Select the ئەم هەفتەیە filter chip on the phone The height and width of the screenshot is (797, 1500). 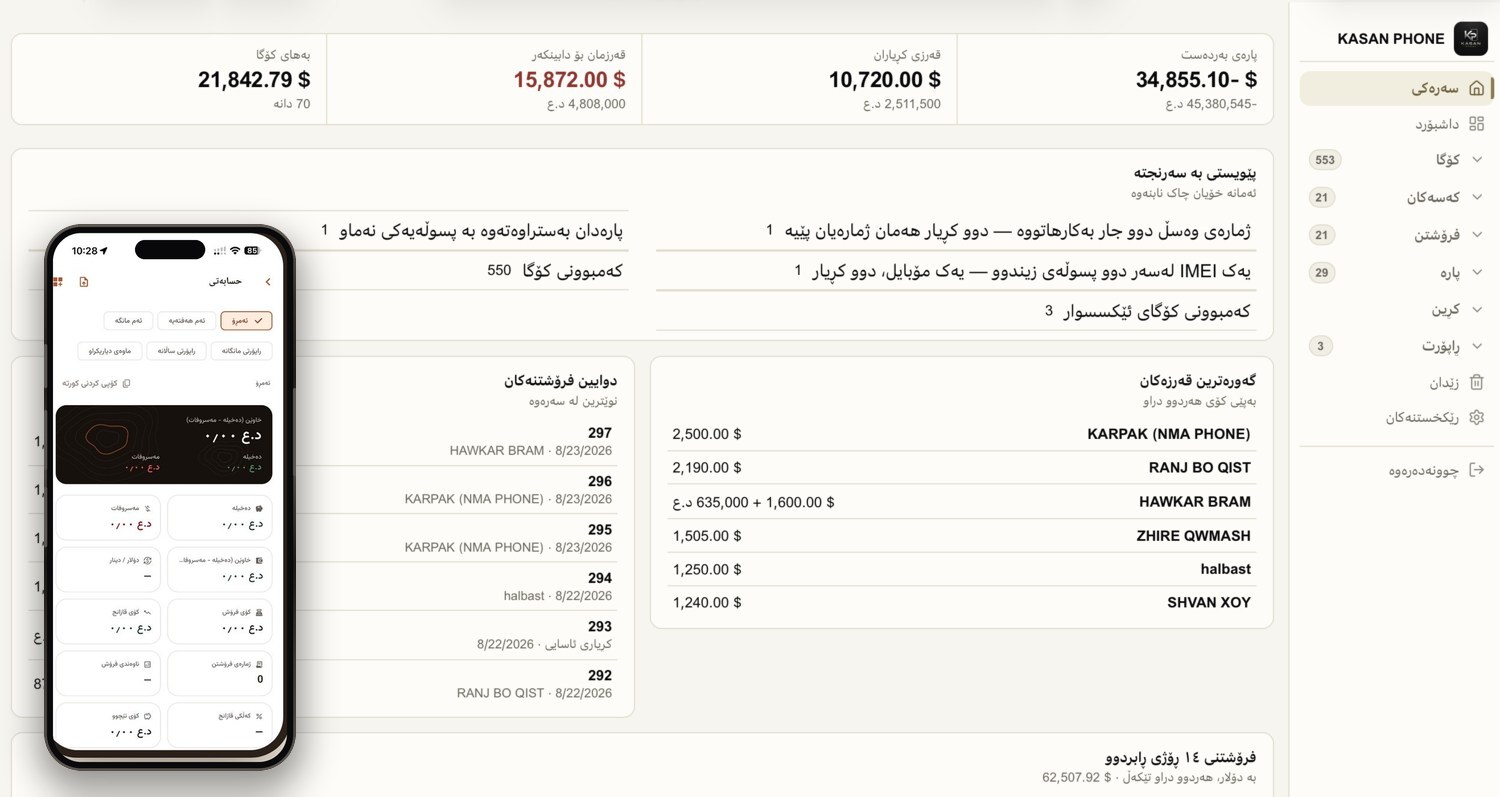[187, 320]
